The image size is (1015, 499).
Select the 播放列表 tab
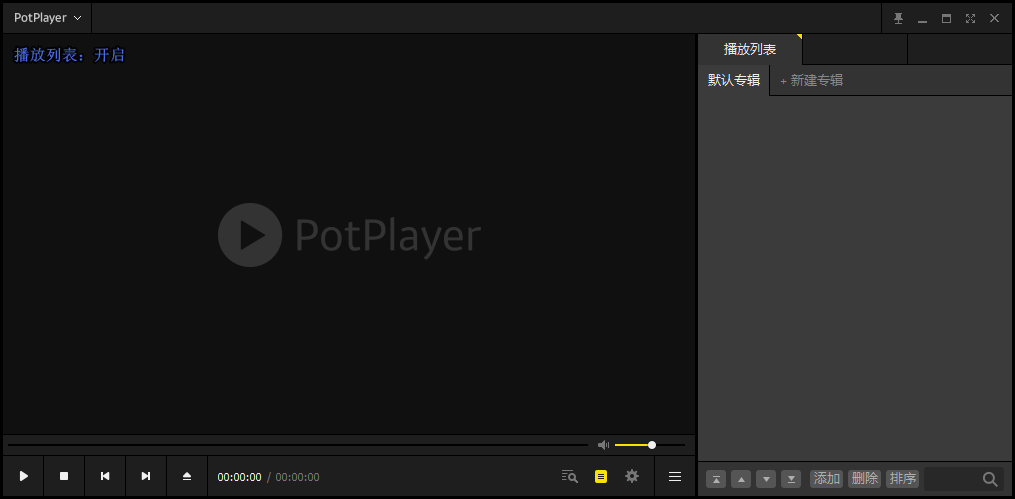[x=750, y=49]
